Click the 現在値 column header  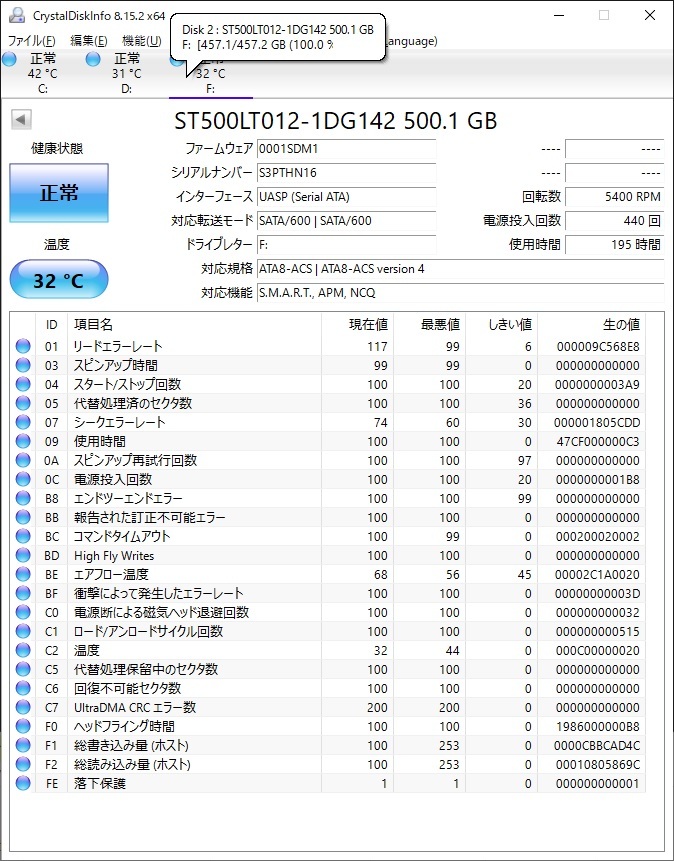click(358, 325)
